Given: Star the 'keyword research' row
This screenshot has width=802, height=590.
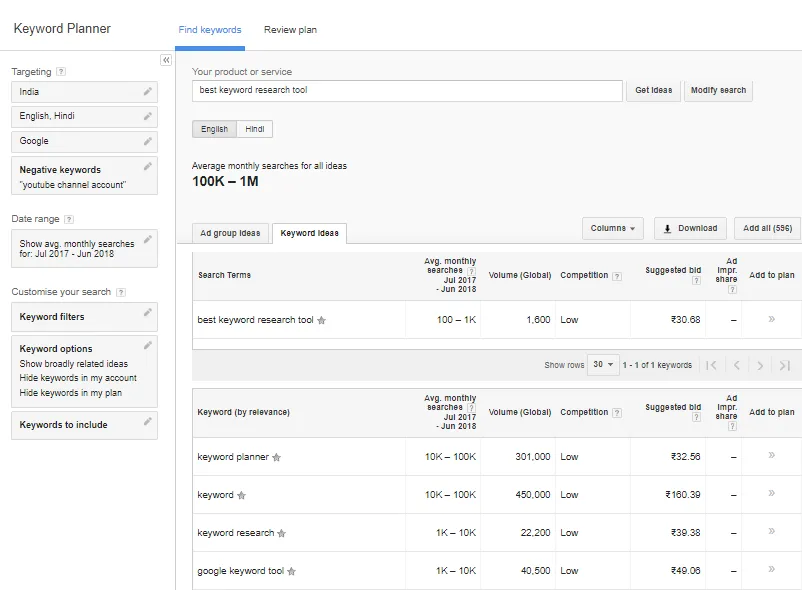Looking at the screenshot, I should pos(281,533).
